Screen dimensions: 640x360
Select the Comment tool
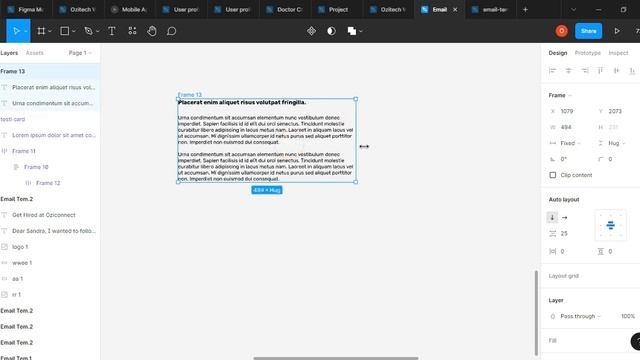[x=172, y=31]
